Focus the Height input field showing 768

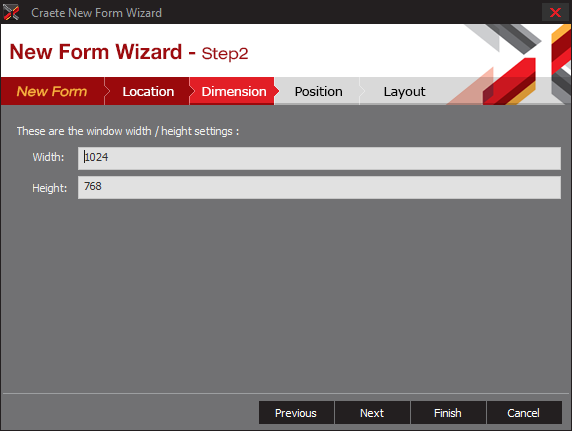319,188
